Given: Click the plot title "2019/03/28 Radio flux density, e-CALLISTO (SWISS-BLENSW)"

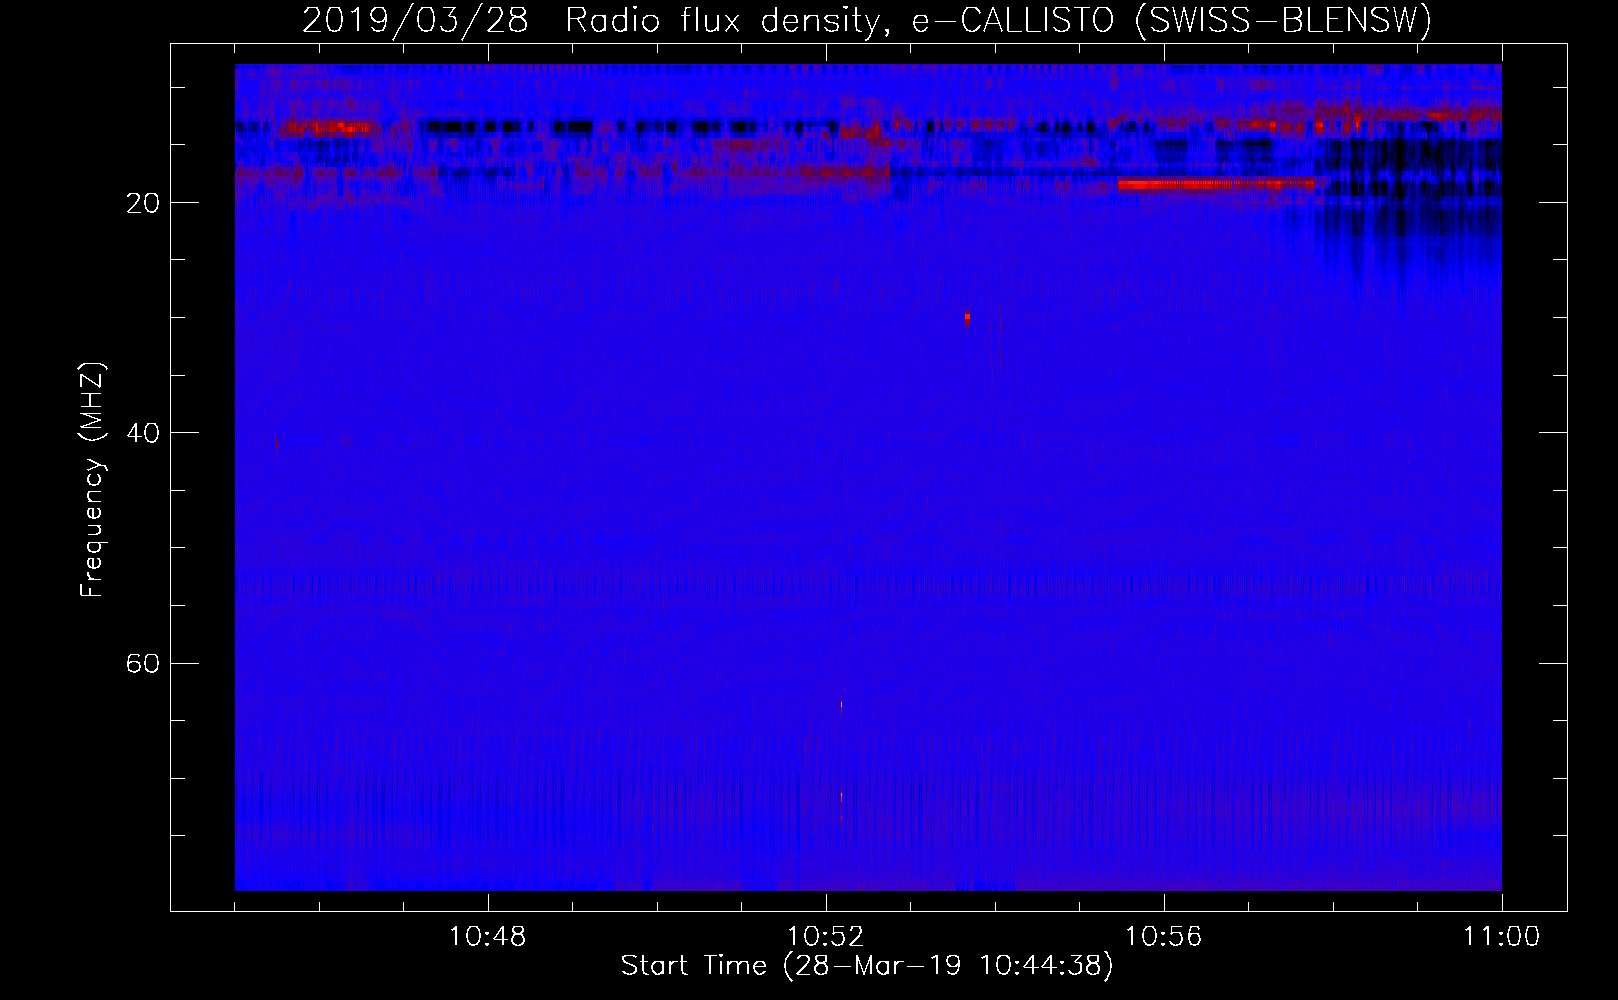Looking at the screenshot, I should (867, 20).
